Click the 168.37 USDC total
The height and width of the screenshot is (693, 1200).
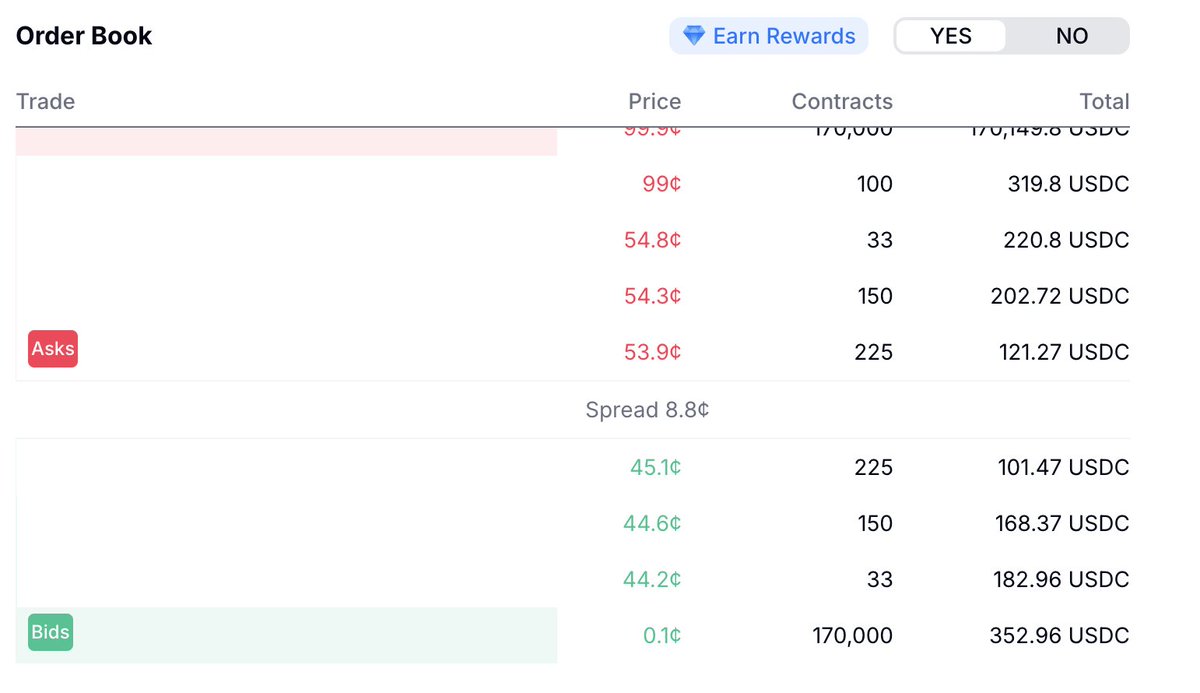pyautogui.click(x=1064, y=523)
